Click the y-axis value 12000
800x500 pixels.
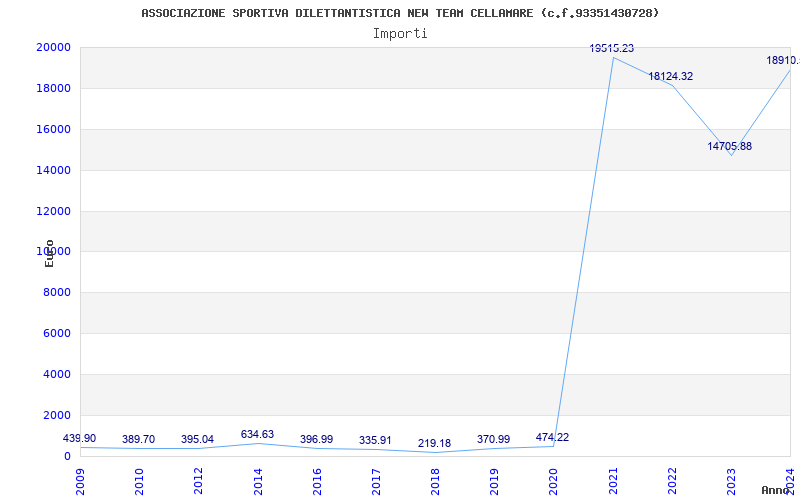(53, 211)
